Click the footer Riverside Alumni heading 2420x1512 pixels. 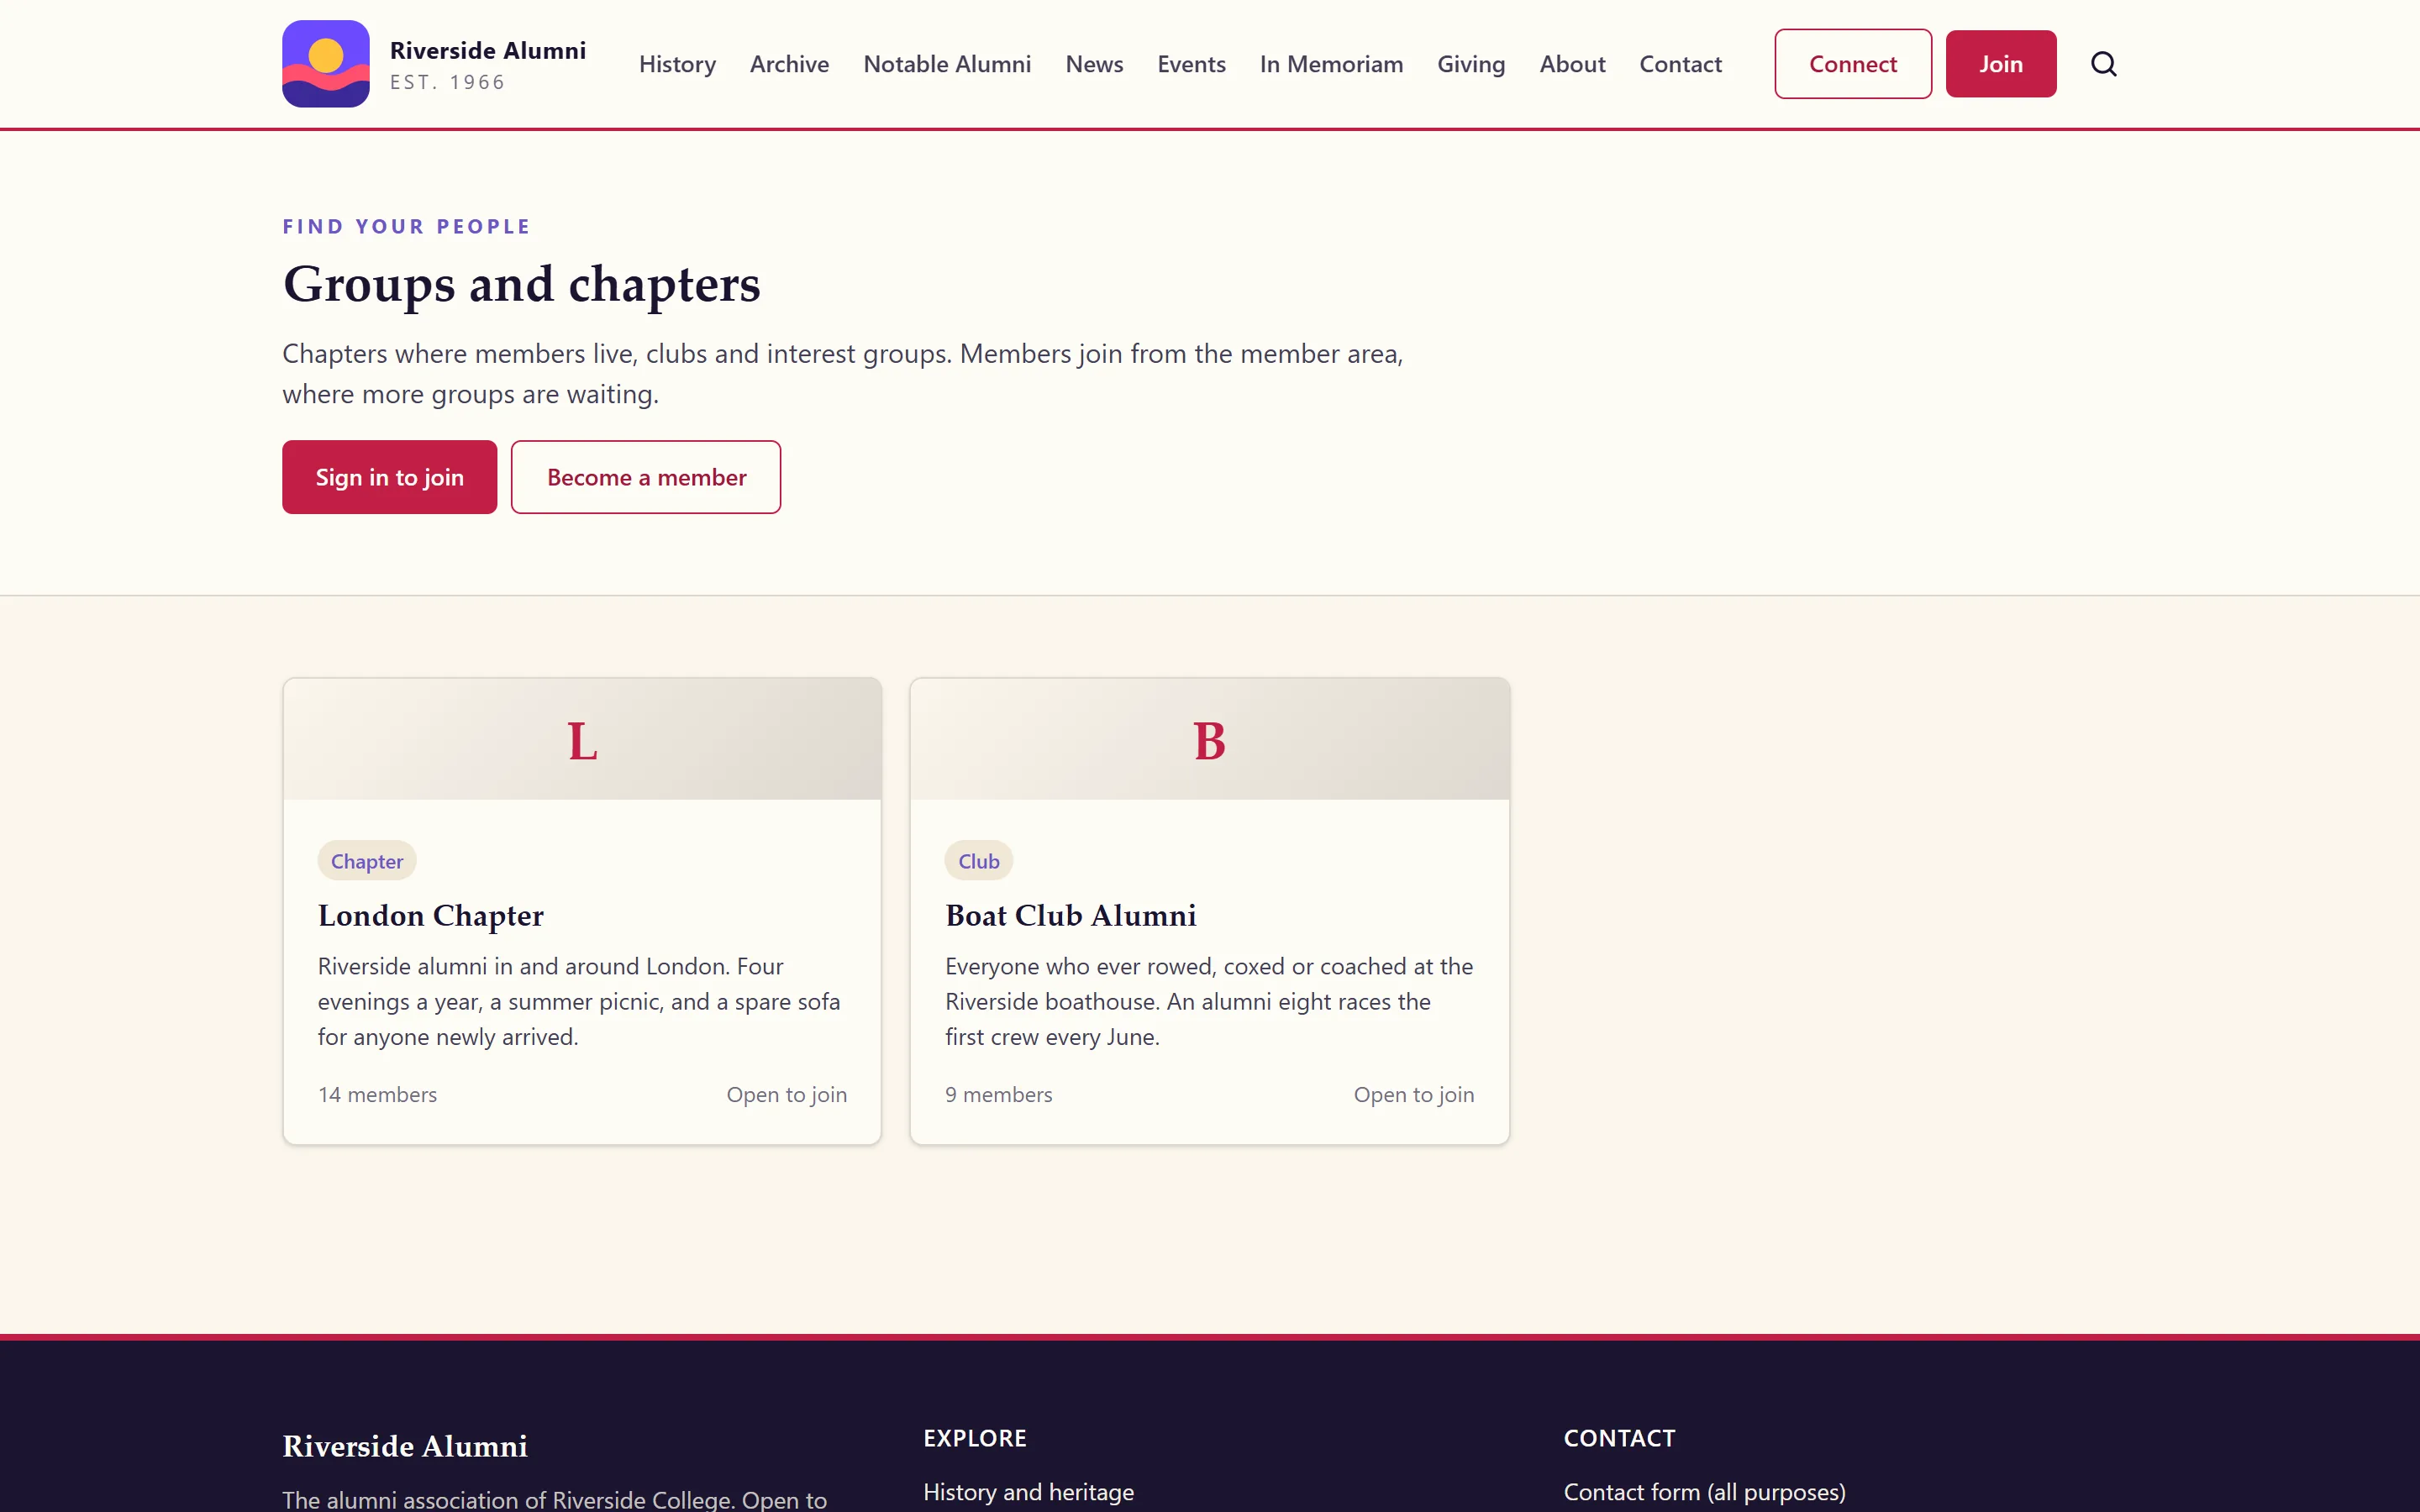pyautogui.click(x=405, y=1446)
